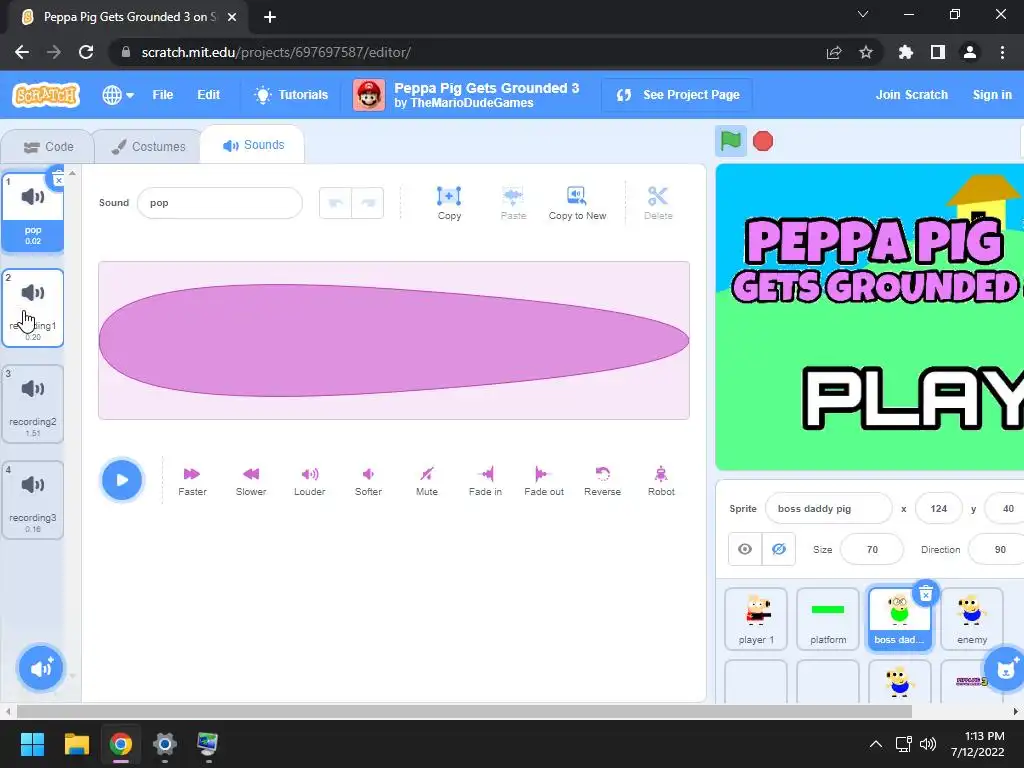This screenshot has width=1024, height=768.
Task: Open the Edit menu
Action: [208, 95]
